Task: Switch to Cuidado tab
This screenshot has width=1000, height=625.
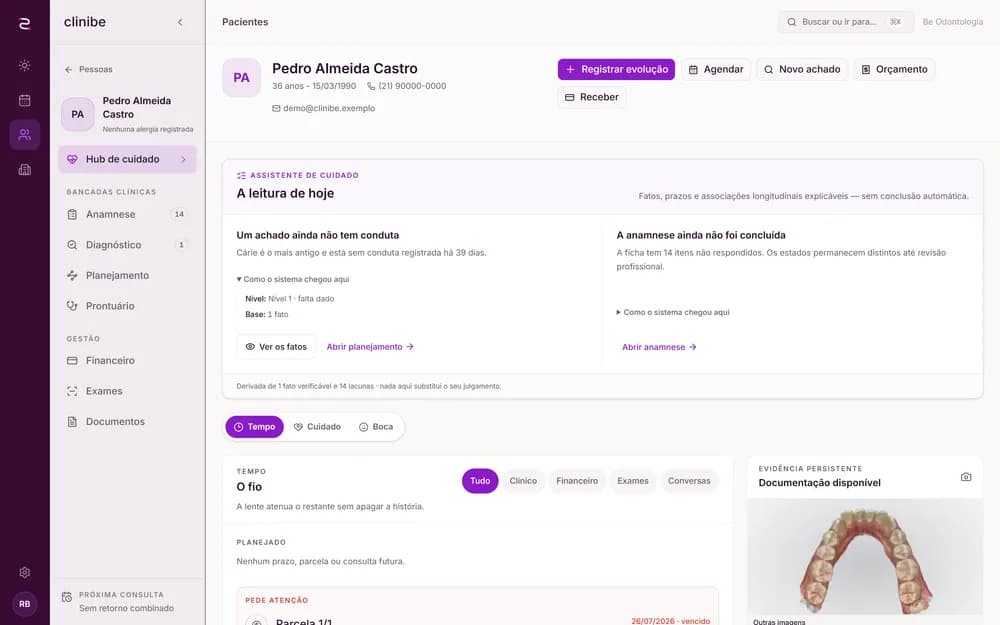Action: coord(317,427)
